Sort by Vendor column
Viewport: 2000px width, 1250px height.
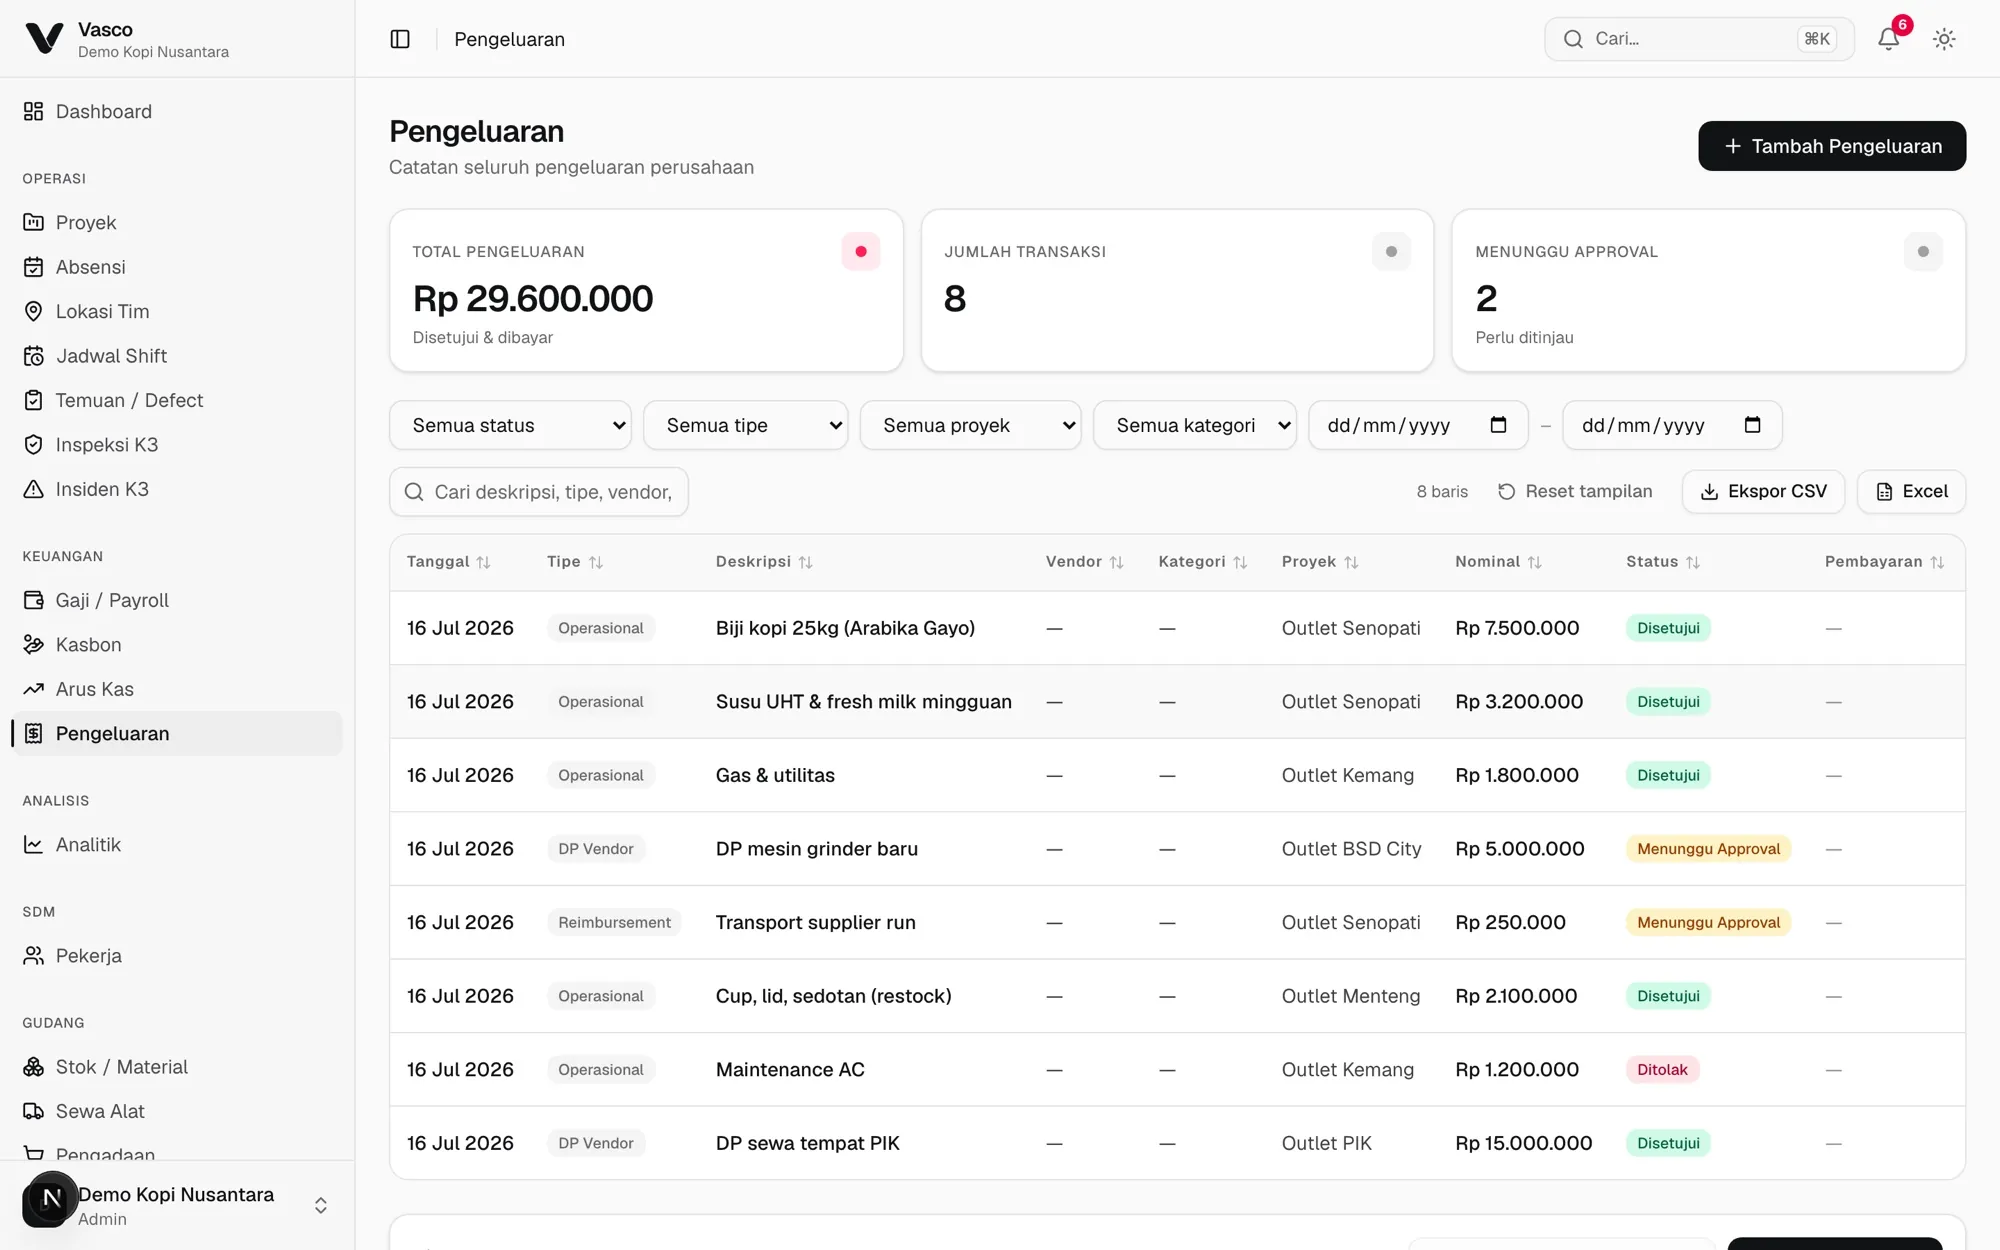[x=1085, y=562]
